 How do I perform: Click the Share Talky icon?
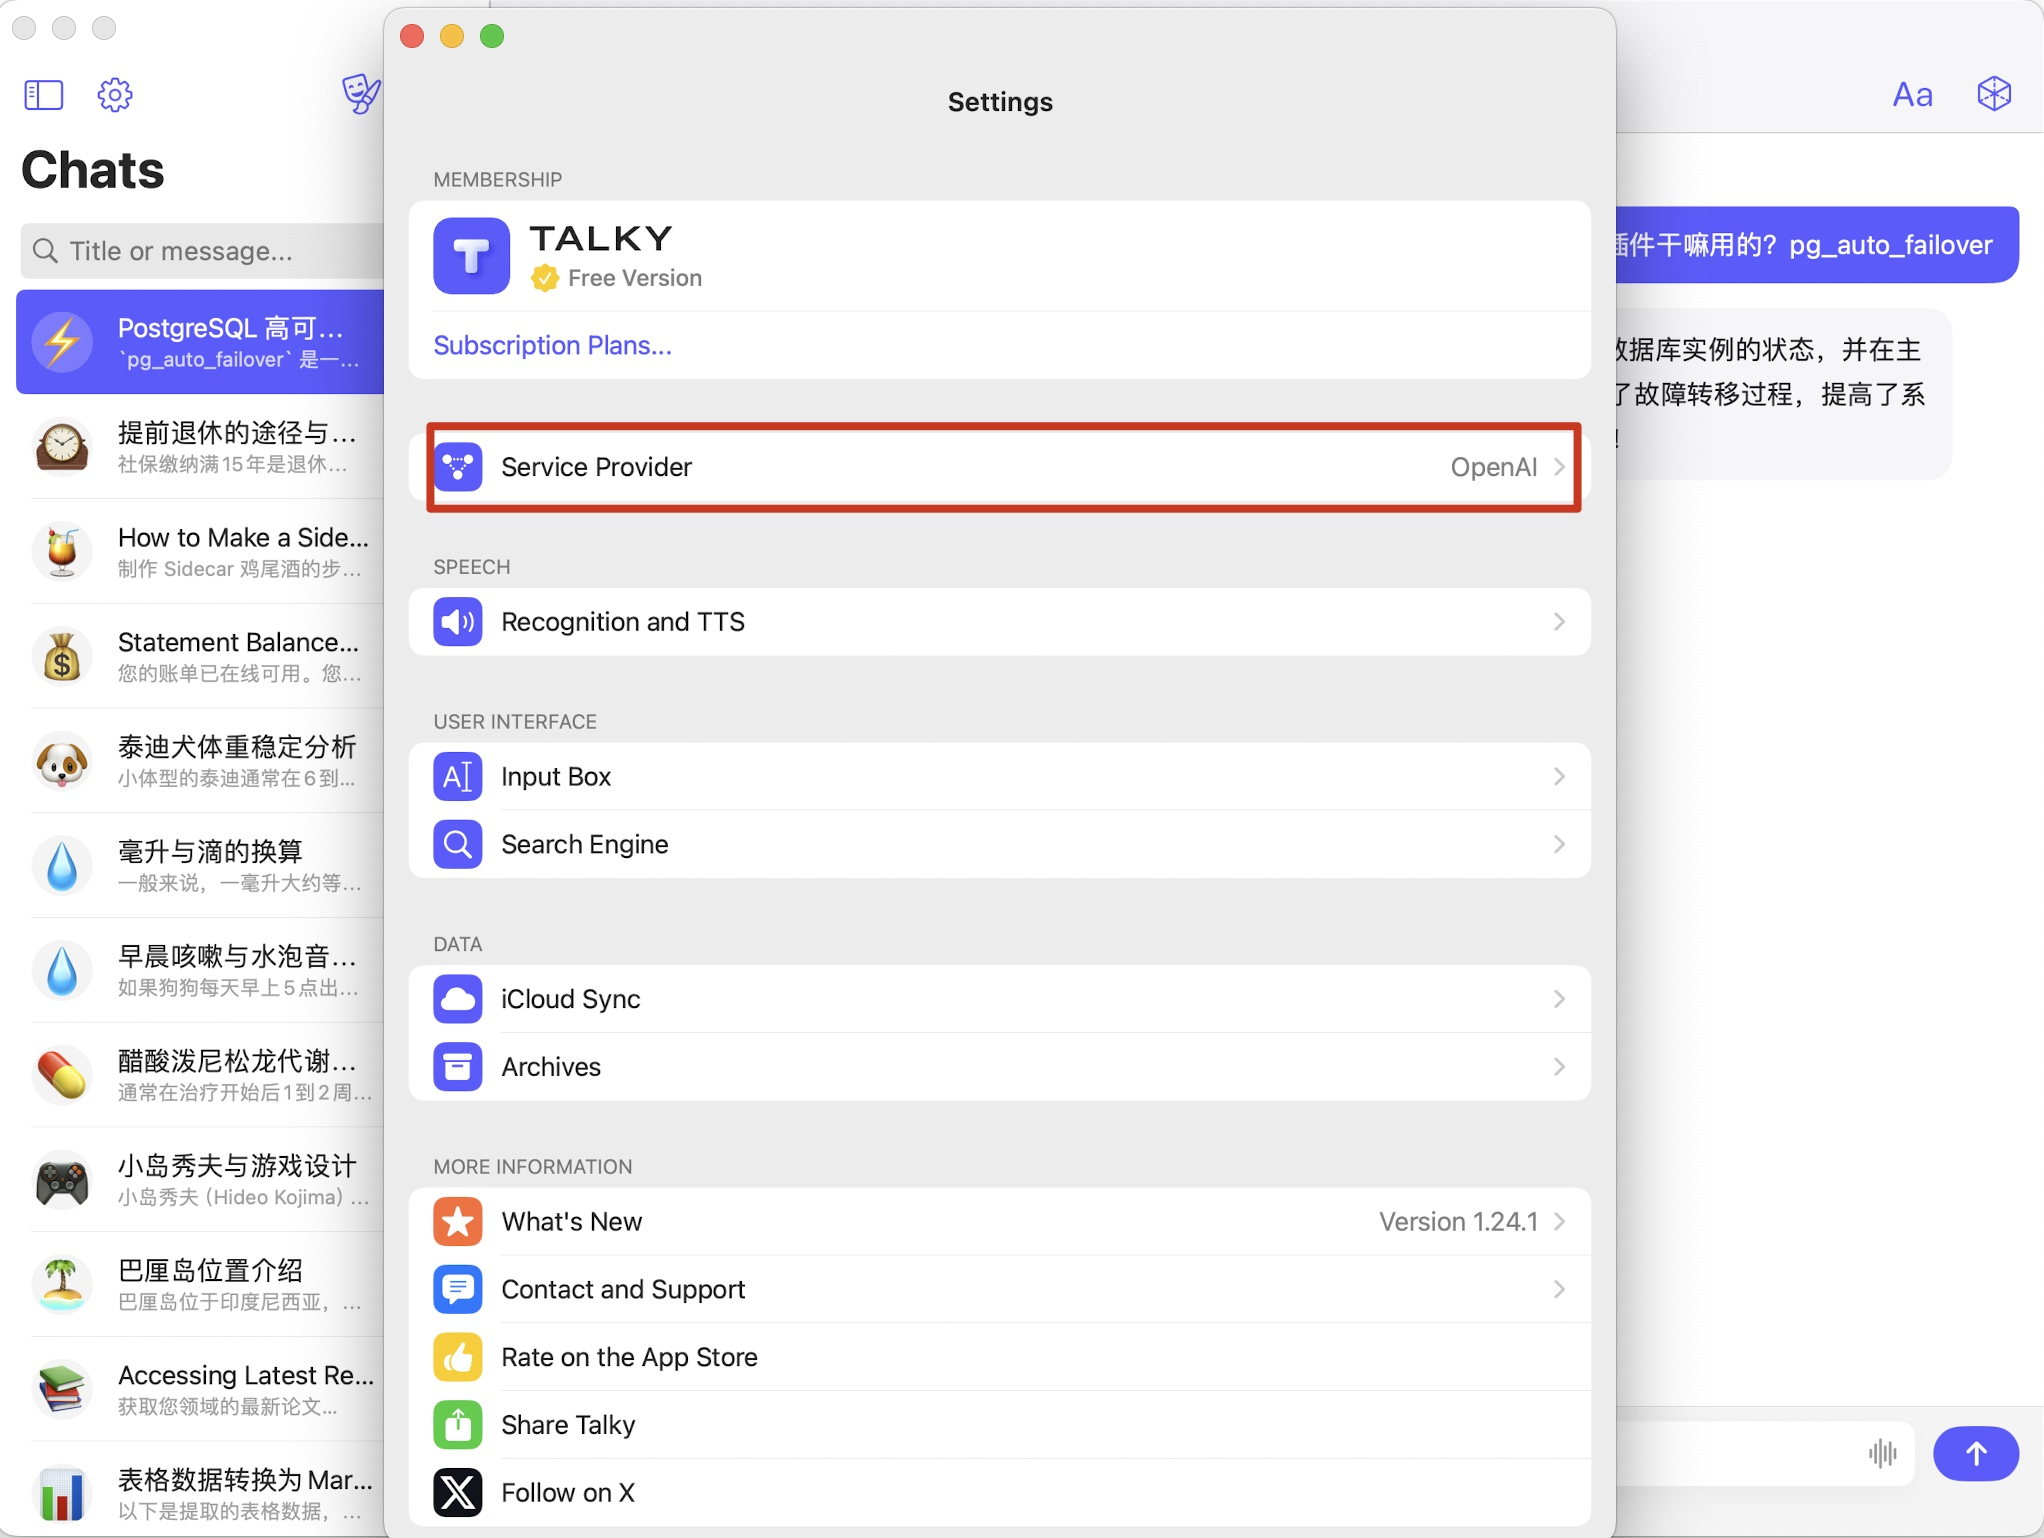pos(458,1424)
